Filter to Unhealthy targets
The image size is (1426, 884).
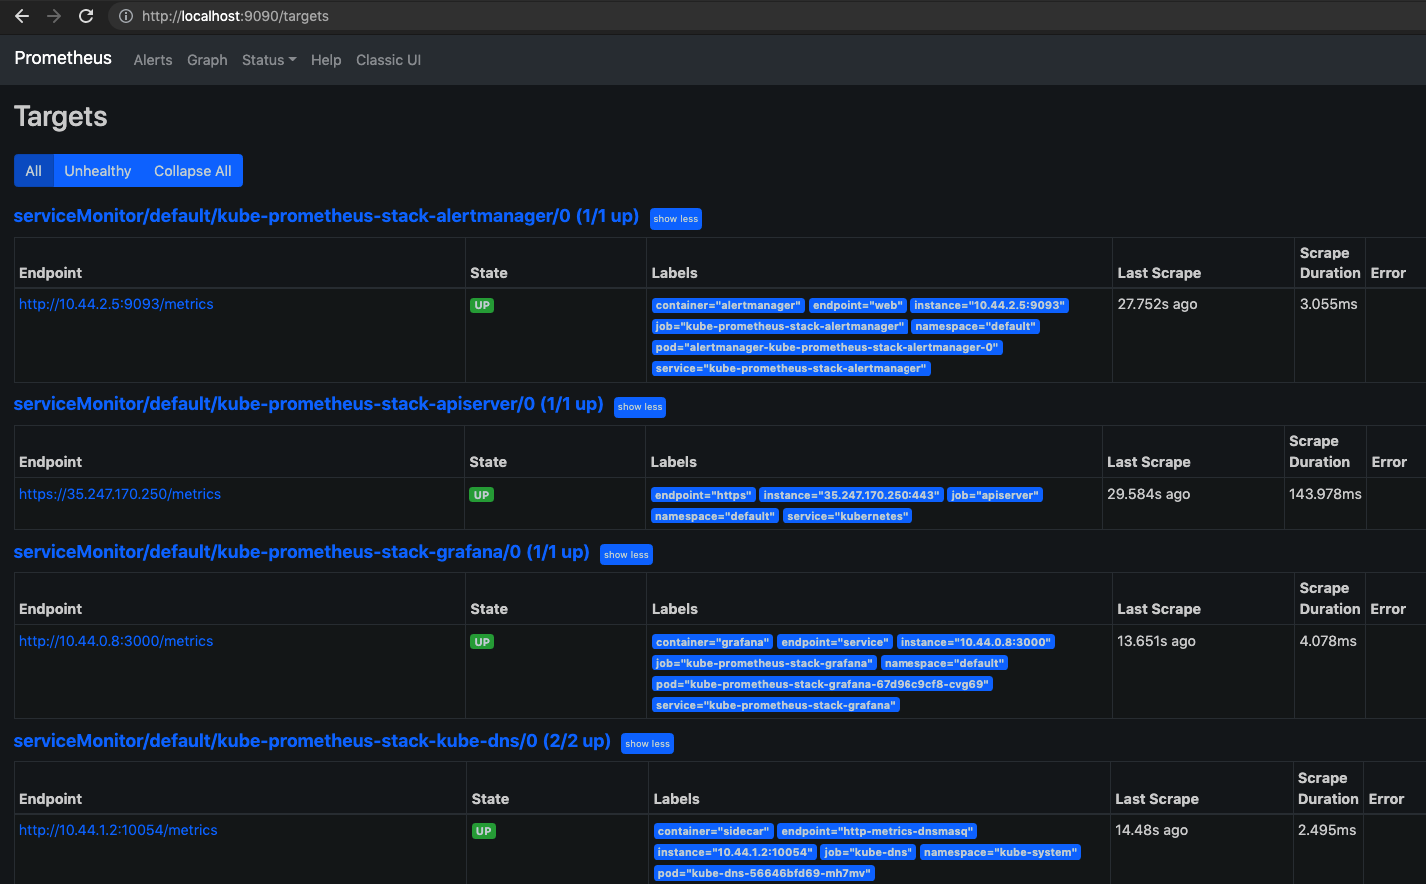(x=98, y=171)
